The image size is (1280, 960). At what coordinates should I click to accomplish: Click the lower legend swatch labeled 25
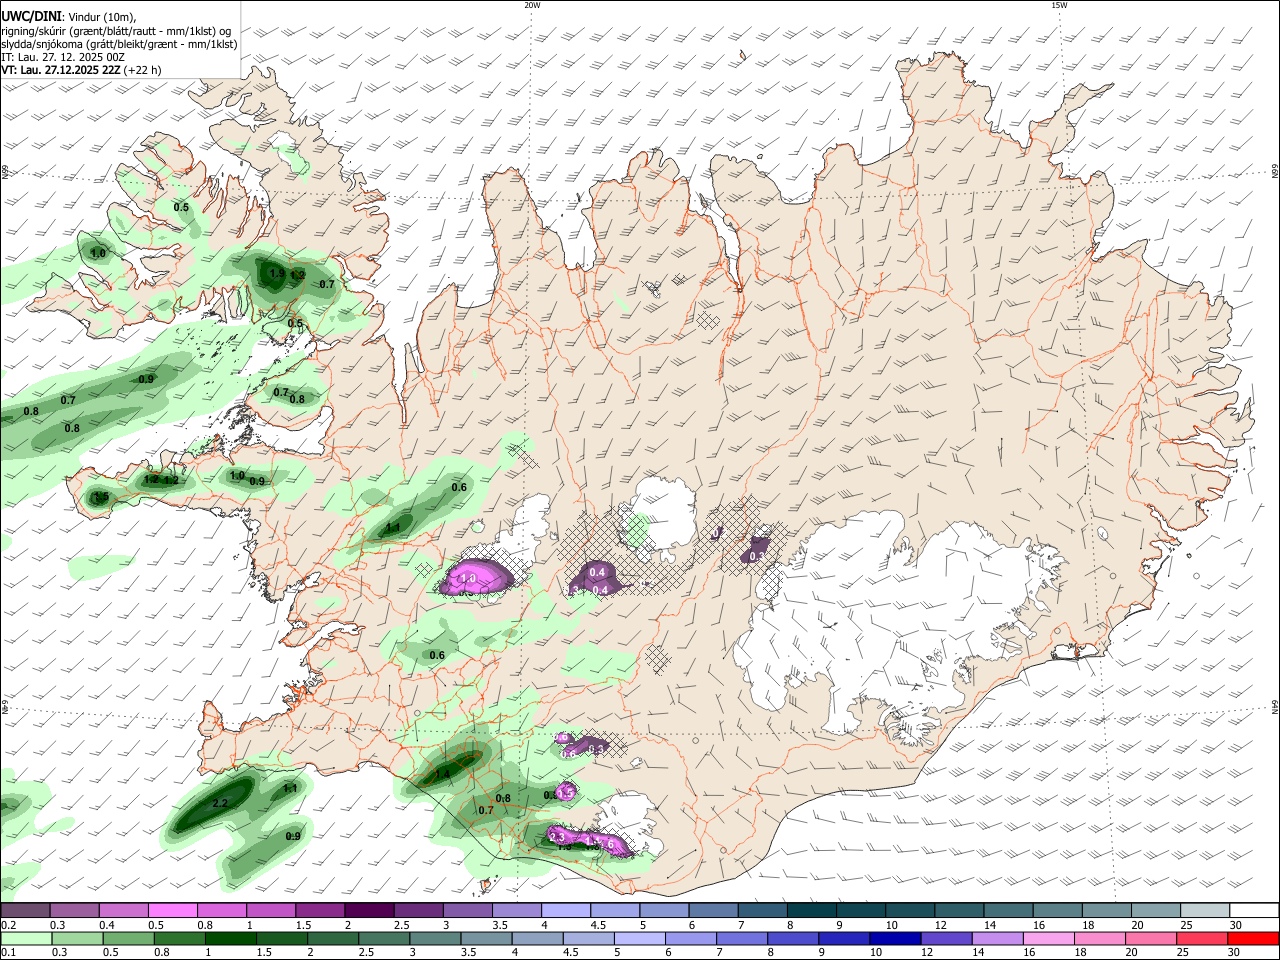click(x=1202, y=938)
